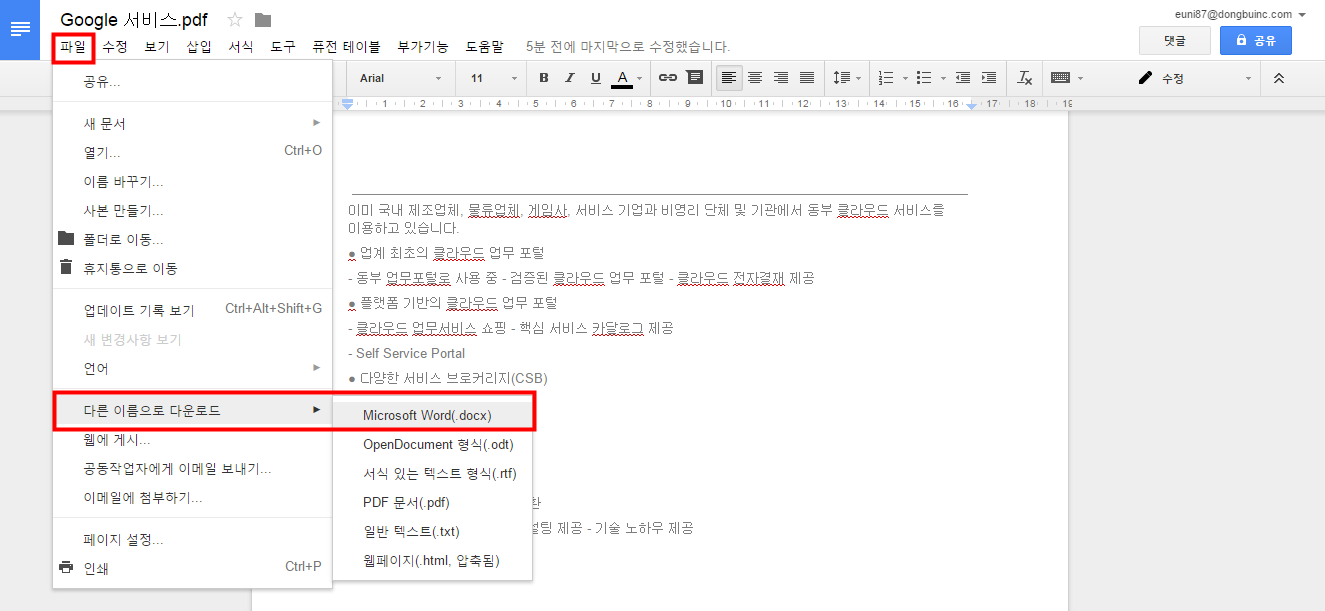The image size is (1325, 611).
Task: Toggle bold formatting
Action: click(x=544, y=78)
